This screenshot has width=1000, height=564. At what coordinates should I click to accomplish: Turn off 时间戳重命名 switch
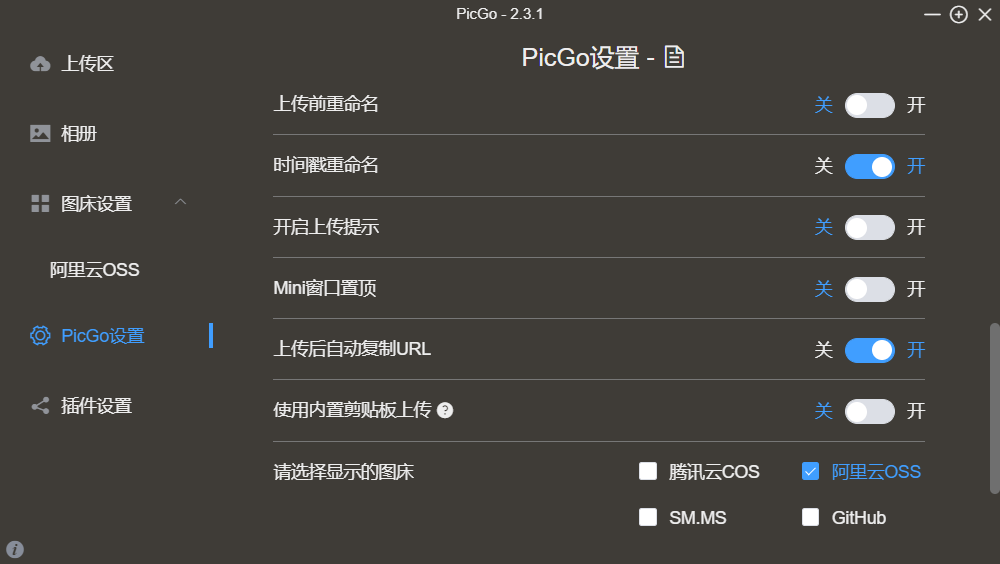(x=869, y=166)
